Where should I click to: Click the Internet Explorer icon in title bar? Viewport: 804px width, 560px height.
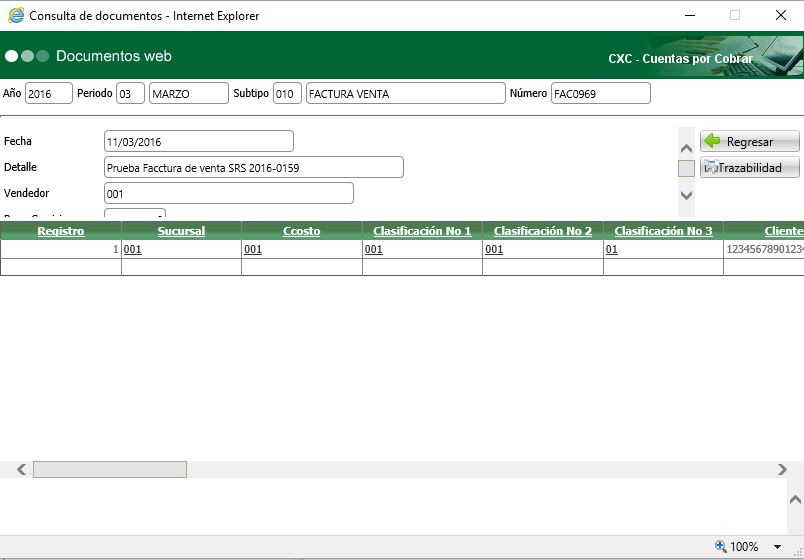[x=16, y=16]
